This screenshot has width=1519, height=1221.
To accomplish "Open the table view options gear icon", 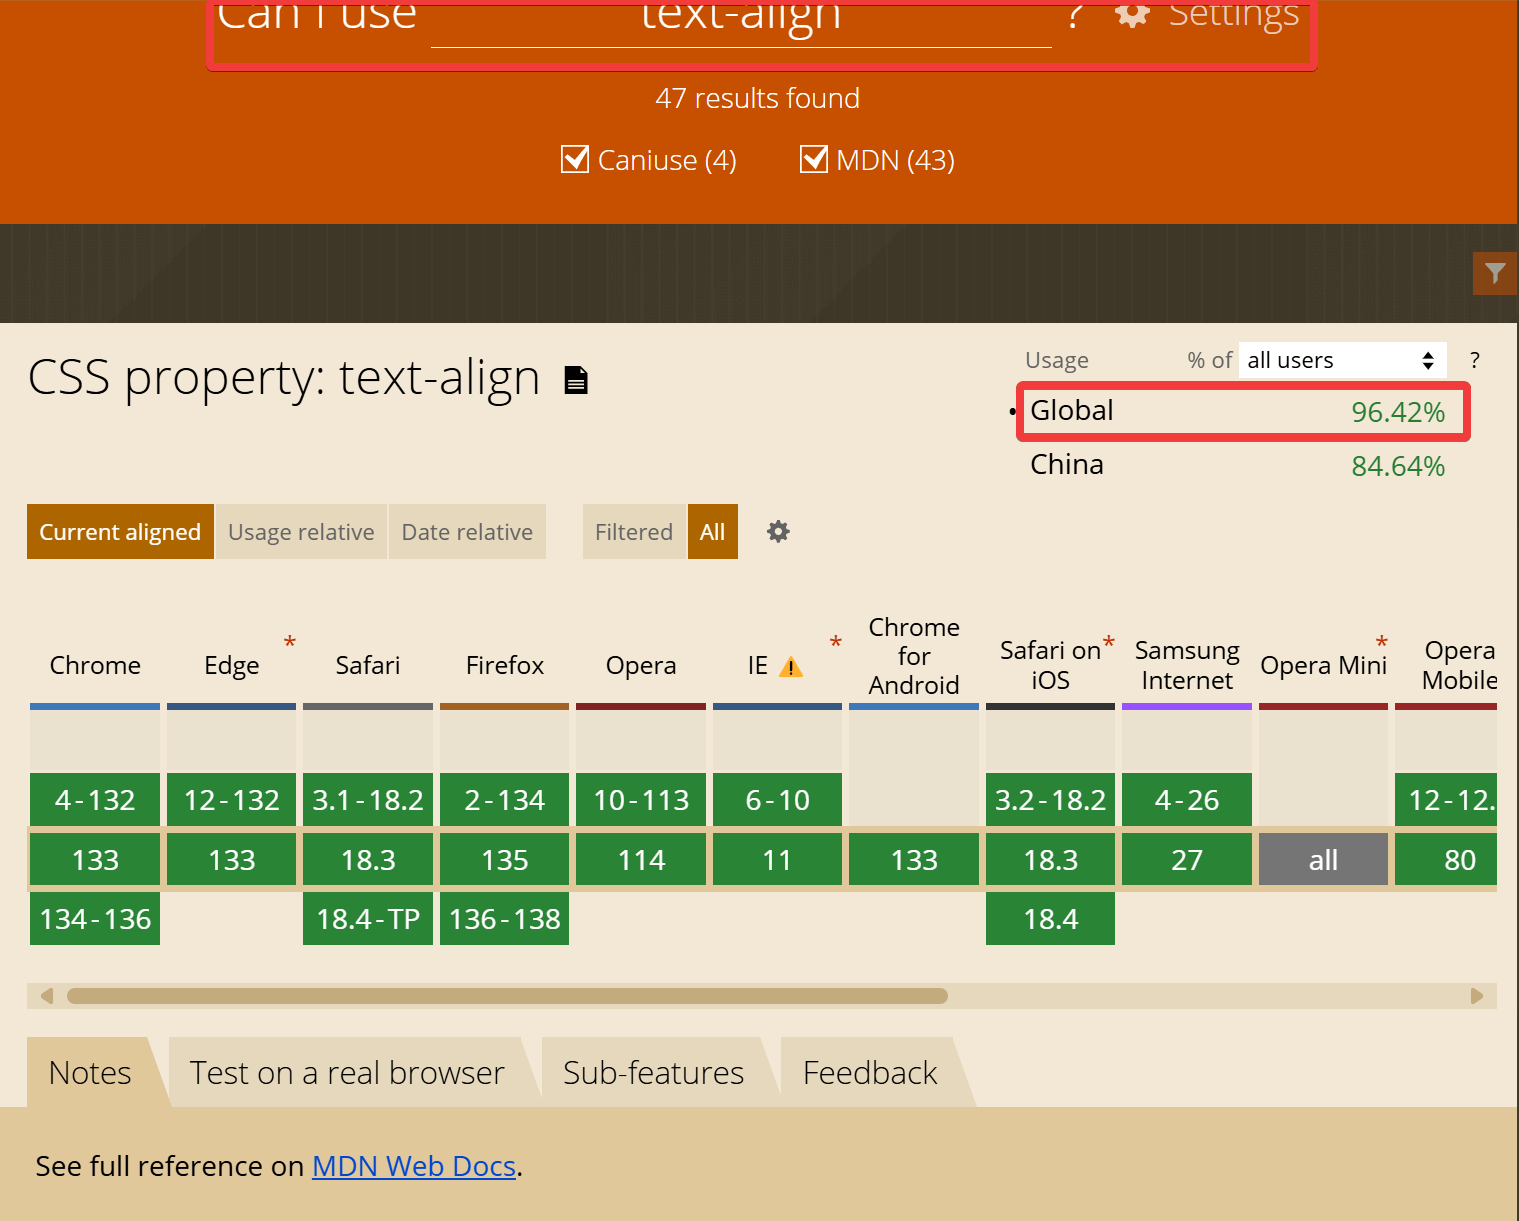I will click(x=778, y=531).
